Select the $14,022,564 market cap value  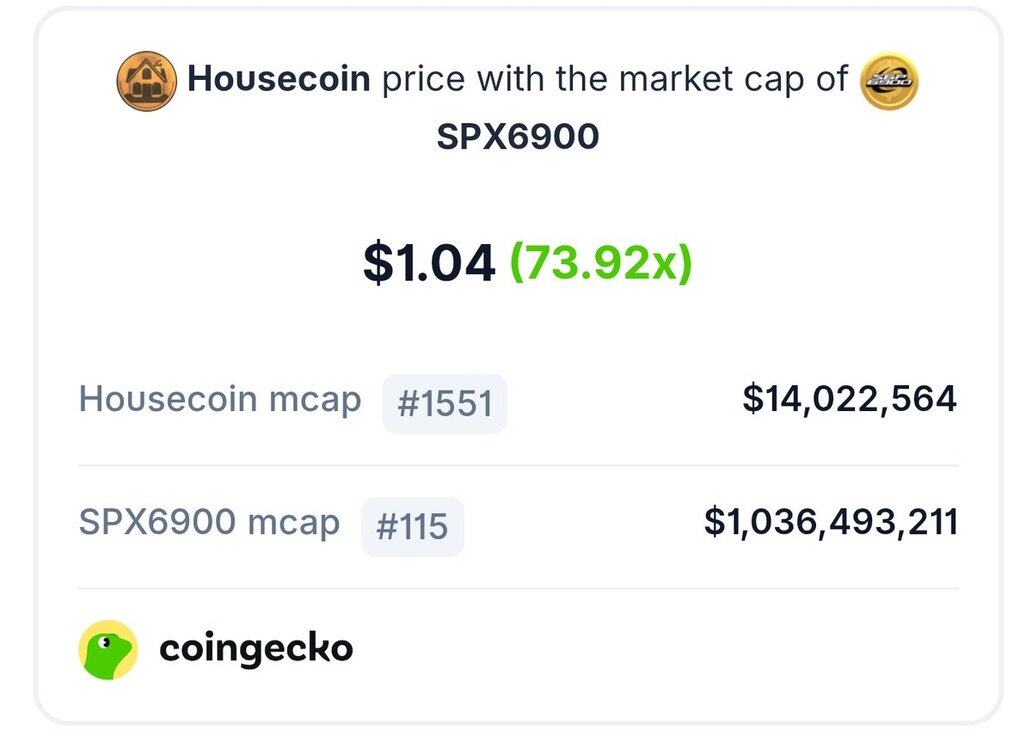(x=850, y=399)
